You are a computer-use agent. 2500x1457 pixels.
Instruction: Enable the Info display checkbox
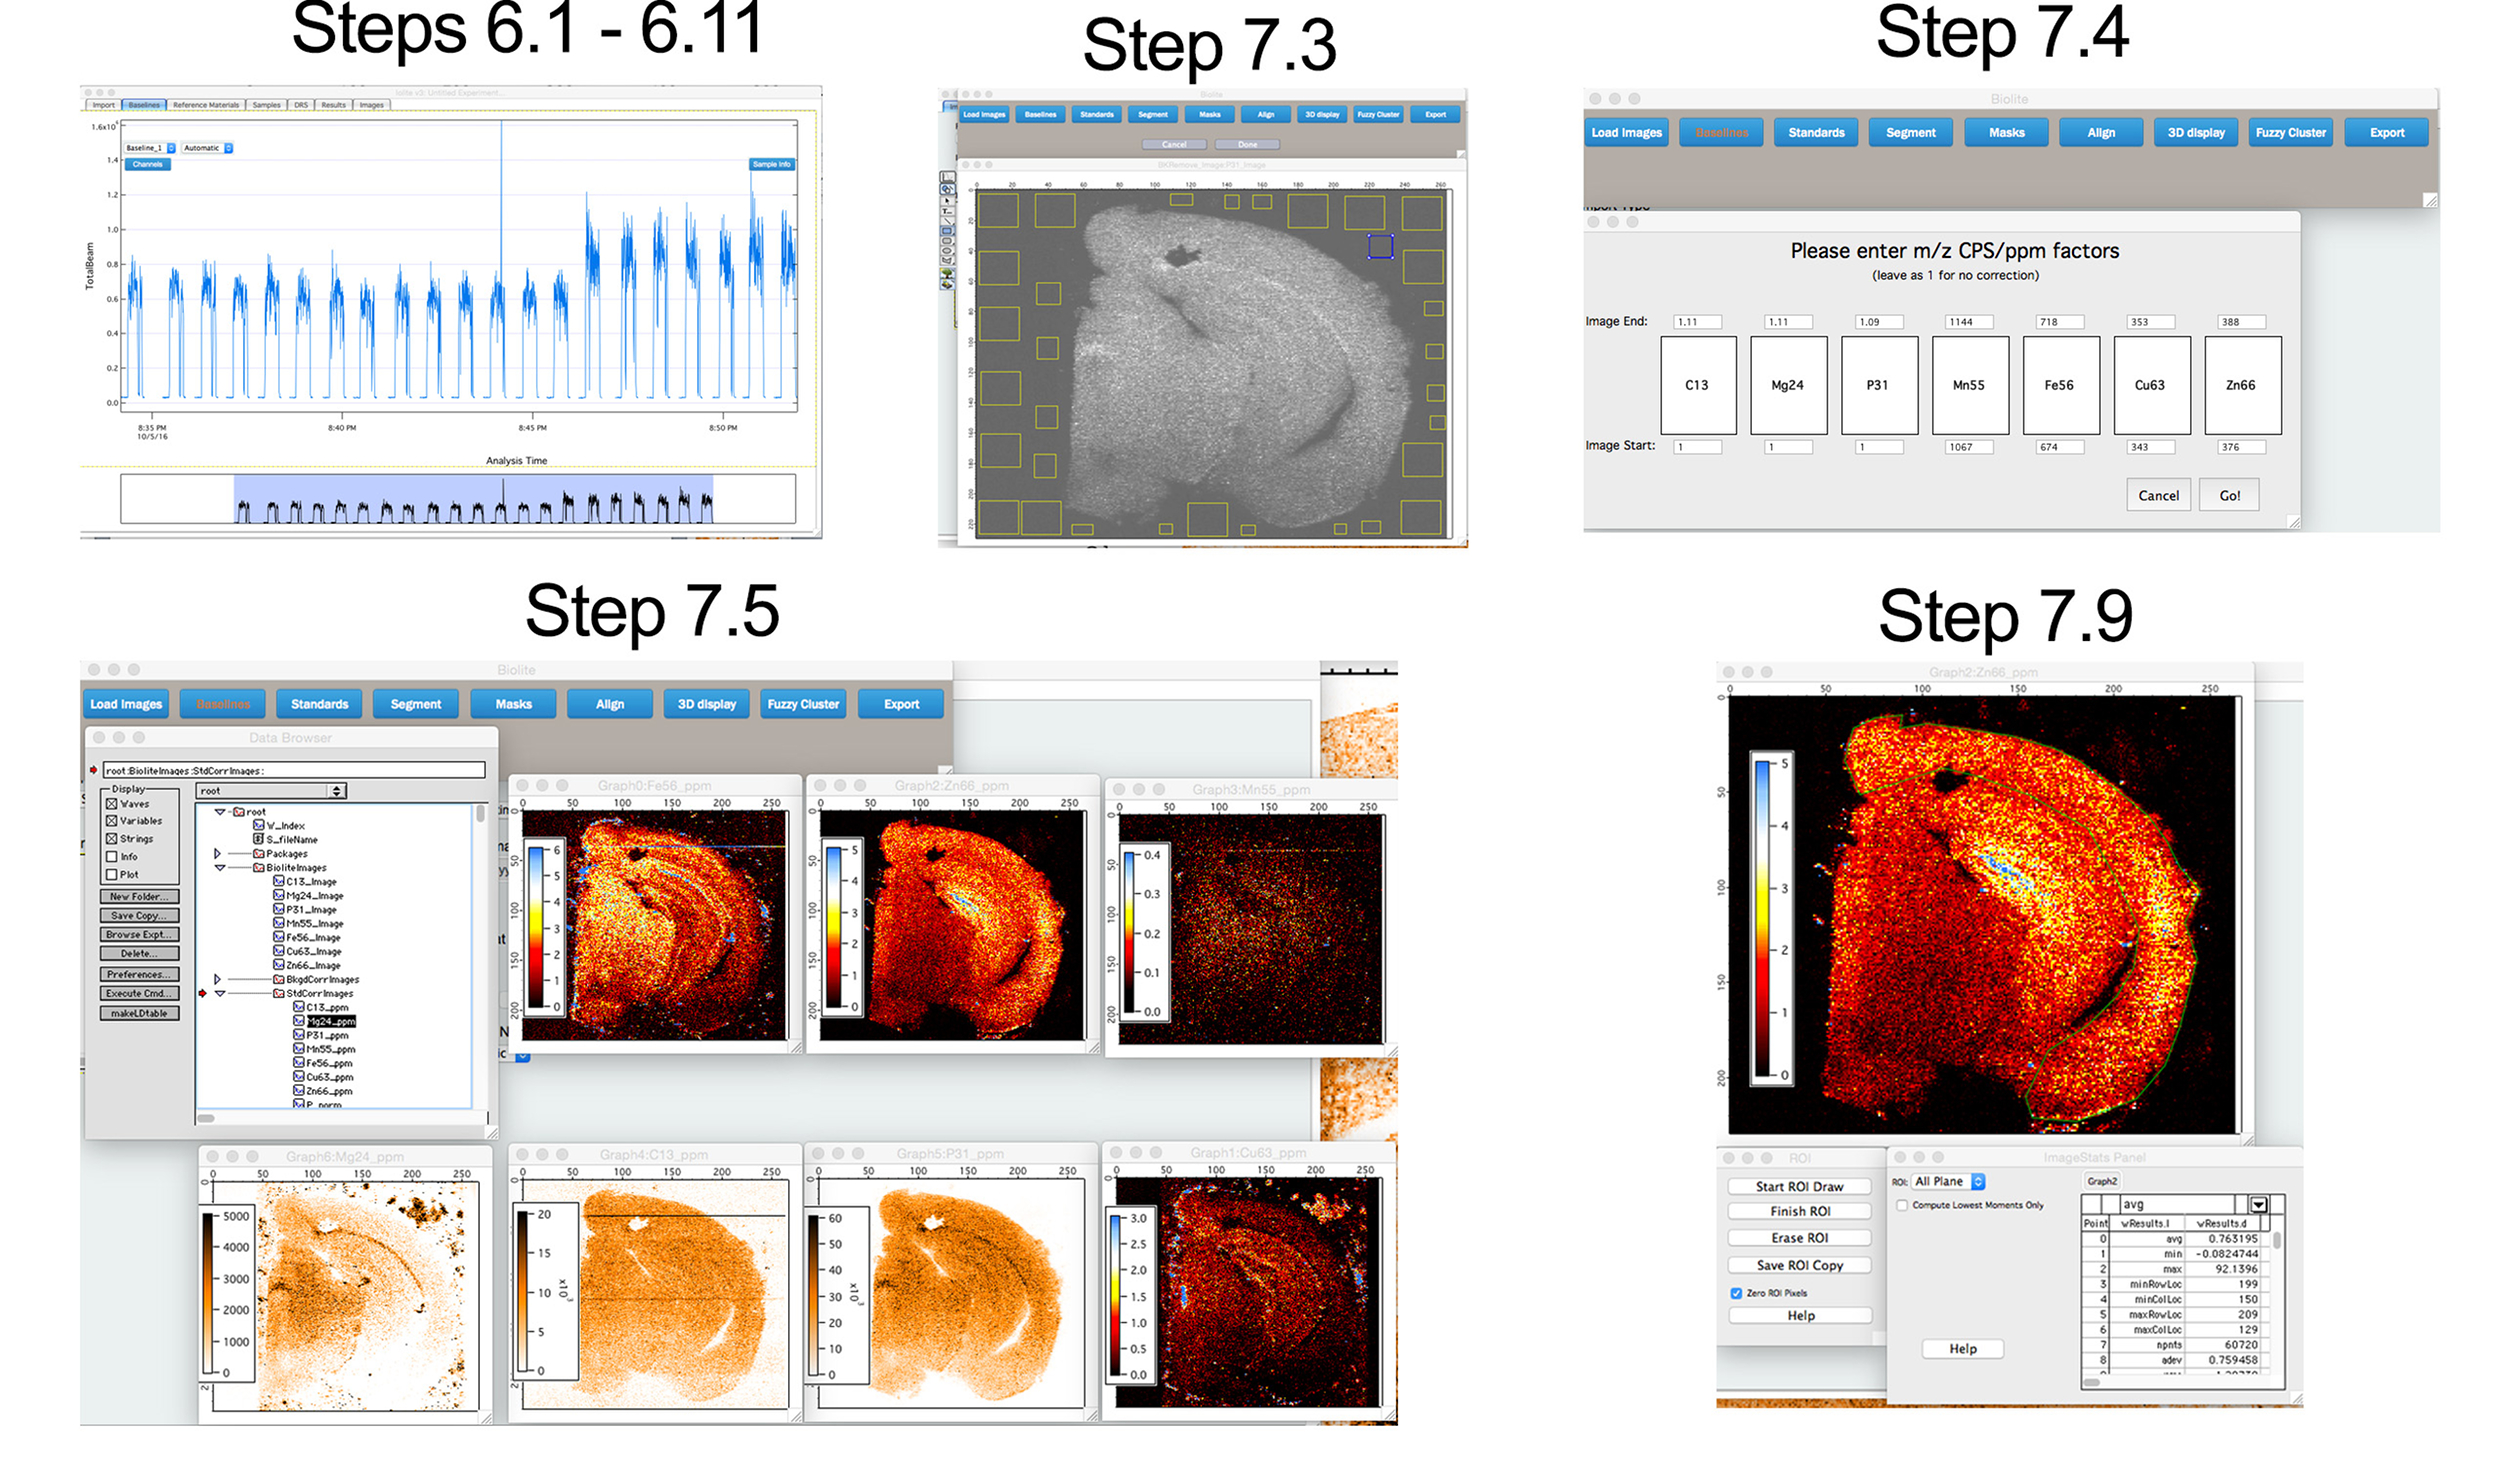(x=112, y=857)
